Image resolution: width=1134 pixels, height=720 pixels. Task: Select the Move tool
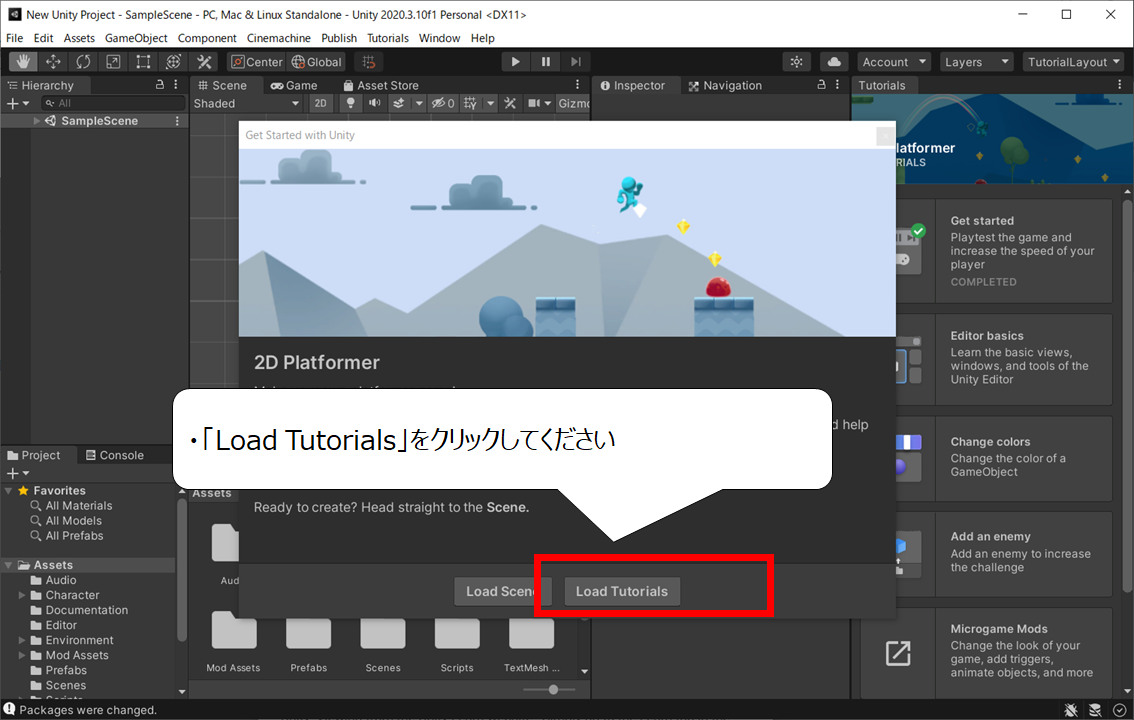click(53, 62)
